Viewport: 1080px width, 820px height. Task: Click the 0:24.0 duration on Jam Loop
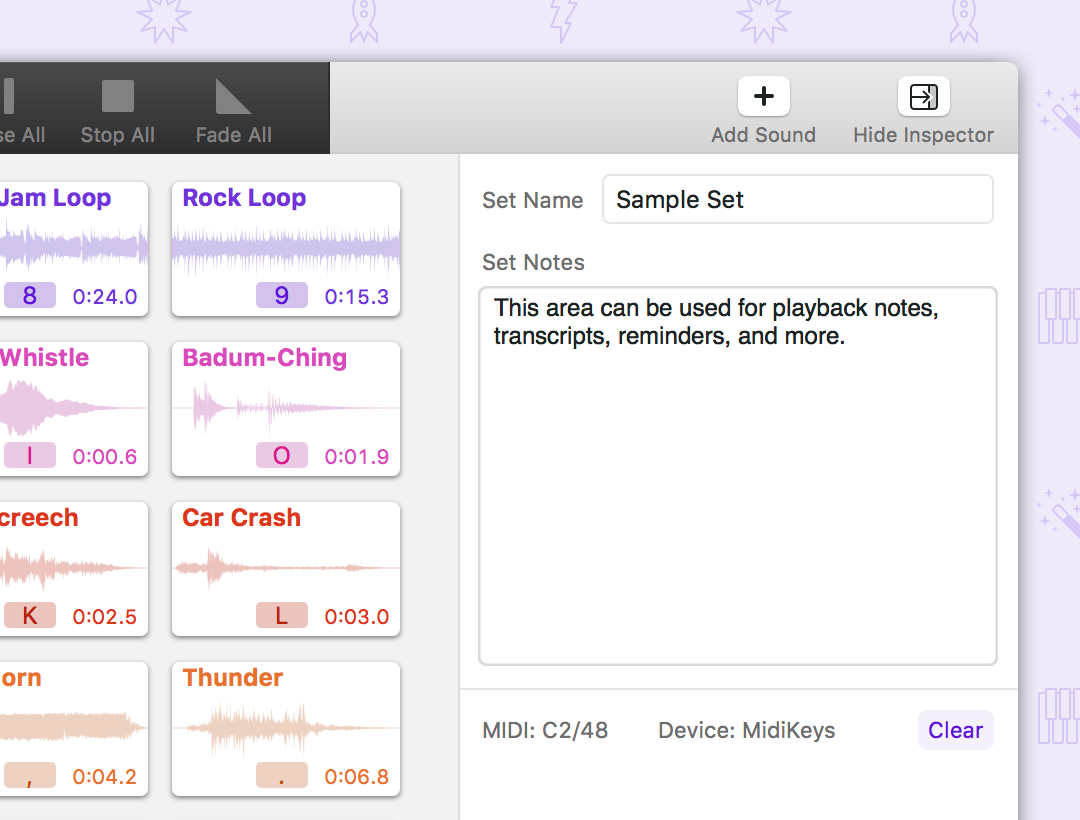pos(105,297)
